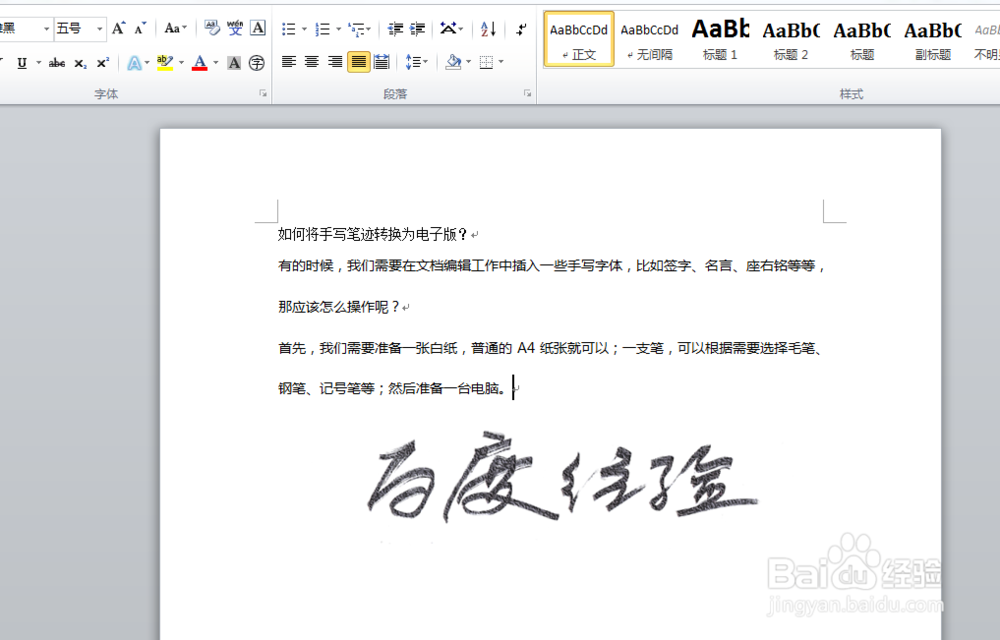Open Paragraph dialog launcher
The height and width of the screenshot is (640, 1000).
tap(527, 93)
